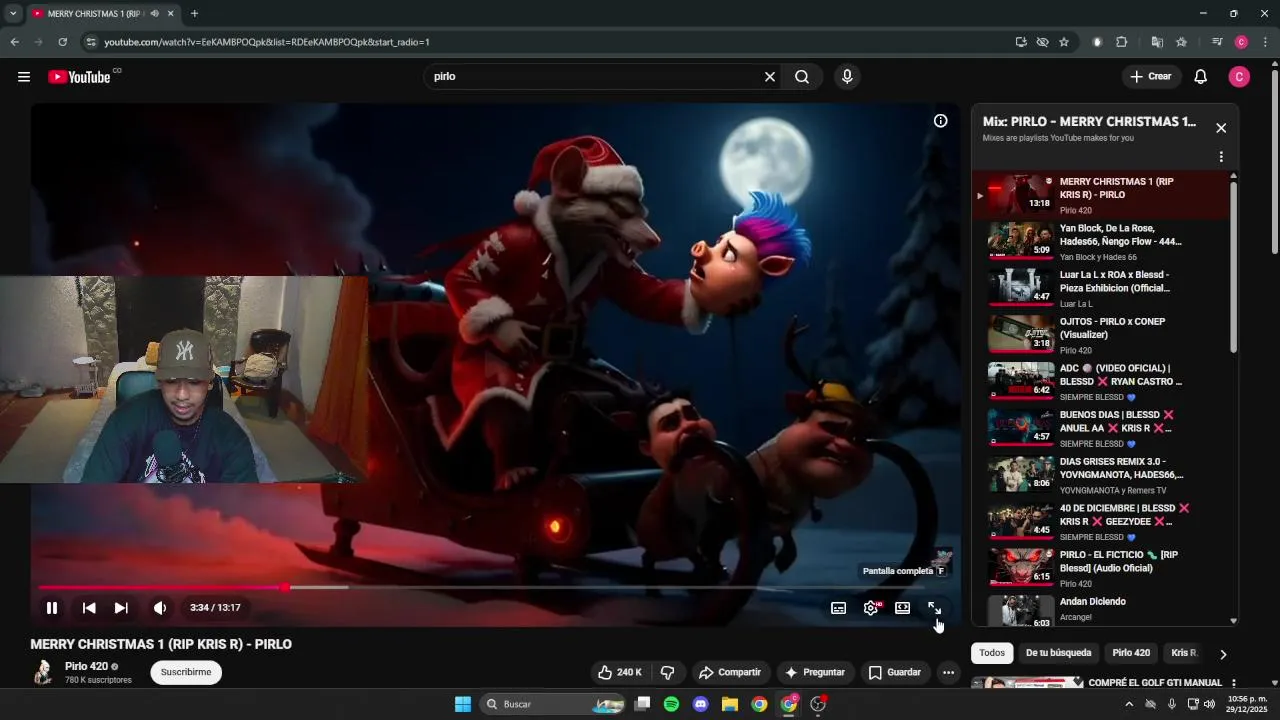Show more filter chips arrow
This screenshot has height=720, width=1280.
[1222, 654]
